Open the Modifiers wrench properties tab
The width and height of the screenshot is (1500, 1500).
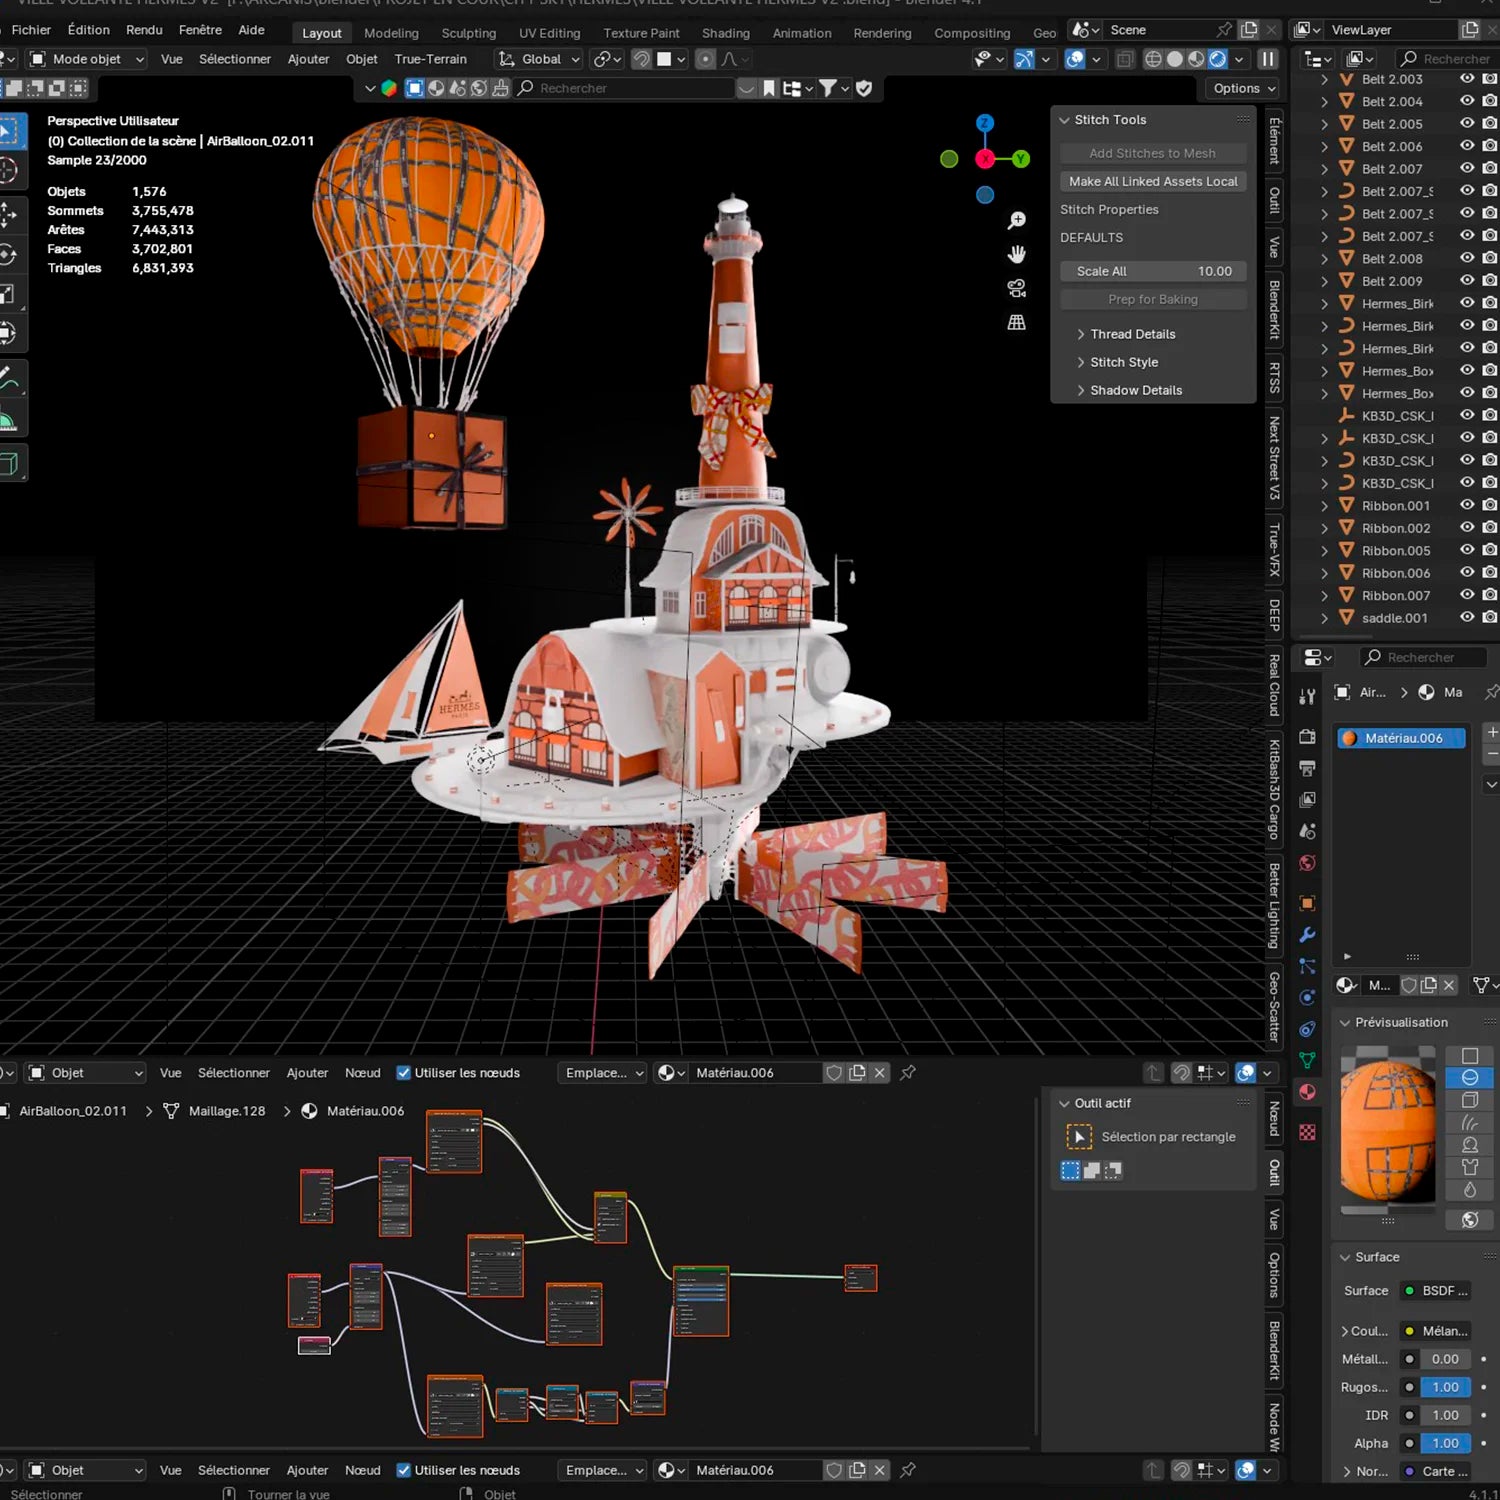[1307, 935]
